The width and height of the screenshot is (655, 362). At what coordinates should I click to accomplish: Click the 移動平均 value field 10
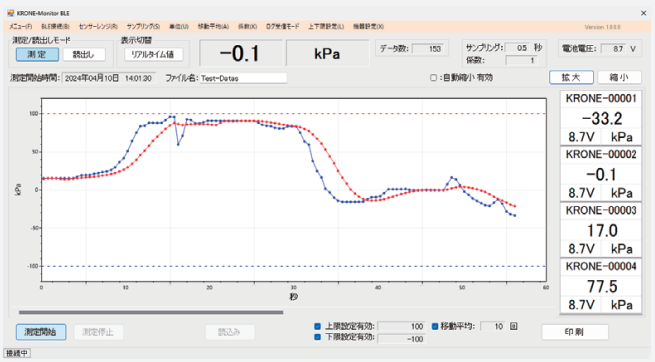click(493, 327)
